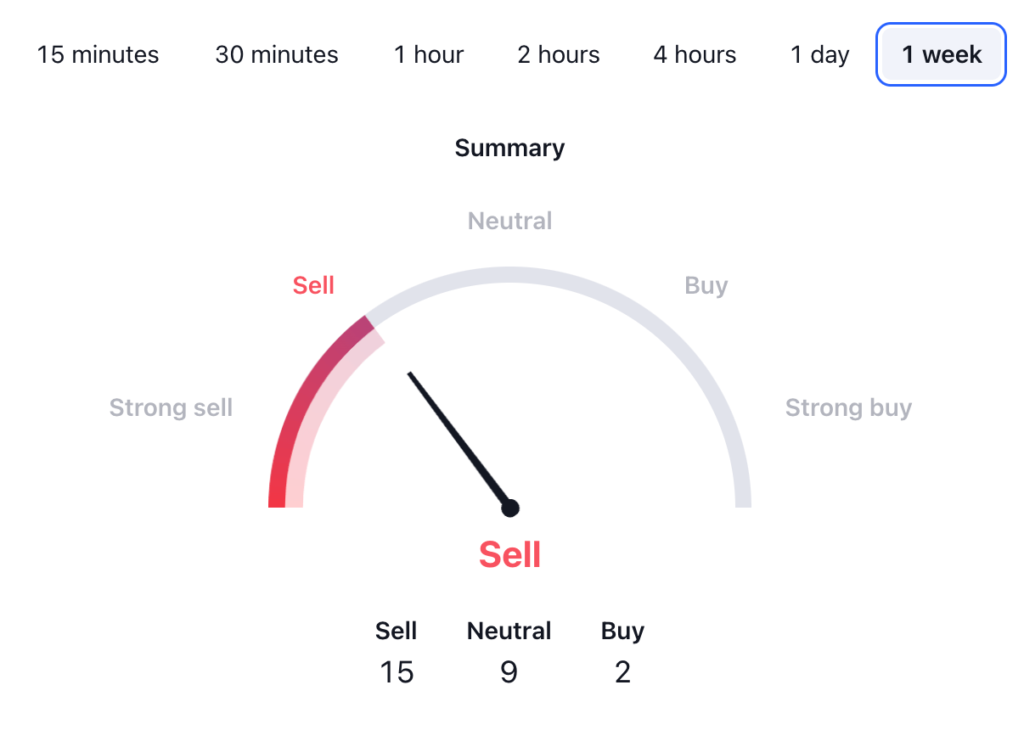Click the Buy count of 2
This screenshot has height=730, width=1024.
click(623, 672)
